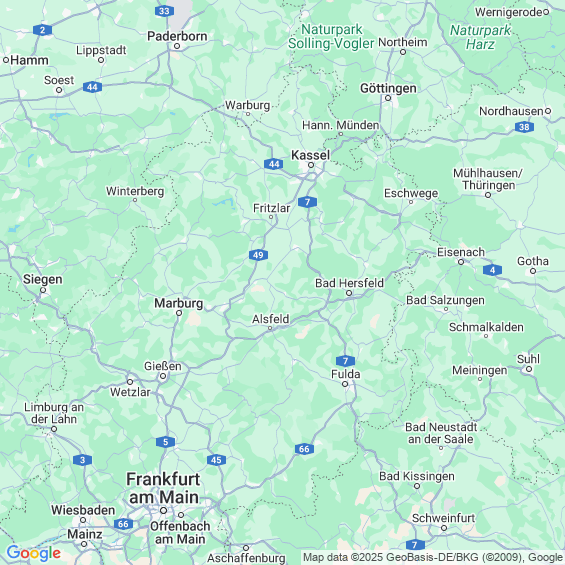The width and height of the screenshot is (565, 565).
Task: Click the A2 highway shield near Hamm
Action: point(43,30)
